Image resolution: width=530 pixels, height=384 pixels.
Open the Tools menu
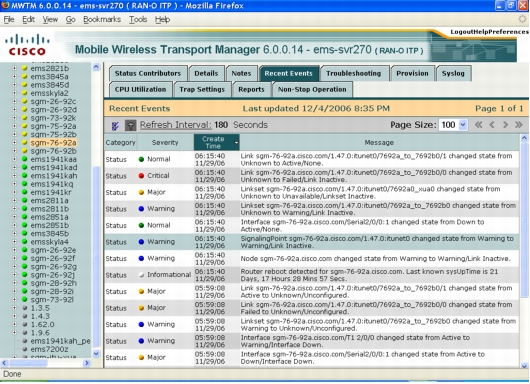click(138, 20)
